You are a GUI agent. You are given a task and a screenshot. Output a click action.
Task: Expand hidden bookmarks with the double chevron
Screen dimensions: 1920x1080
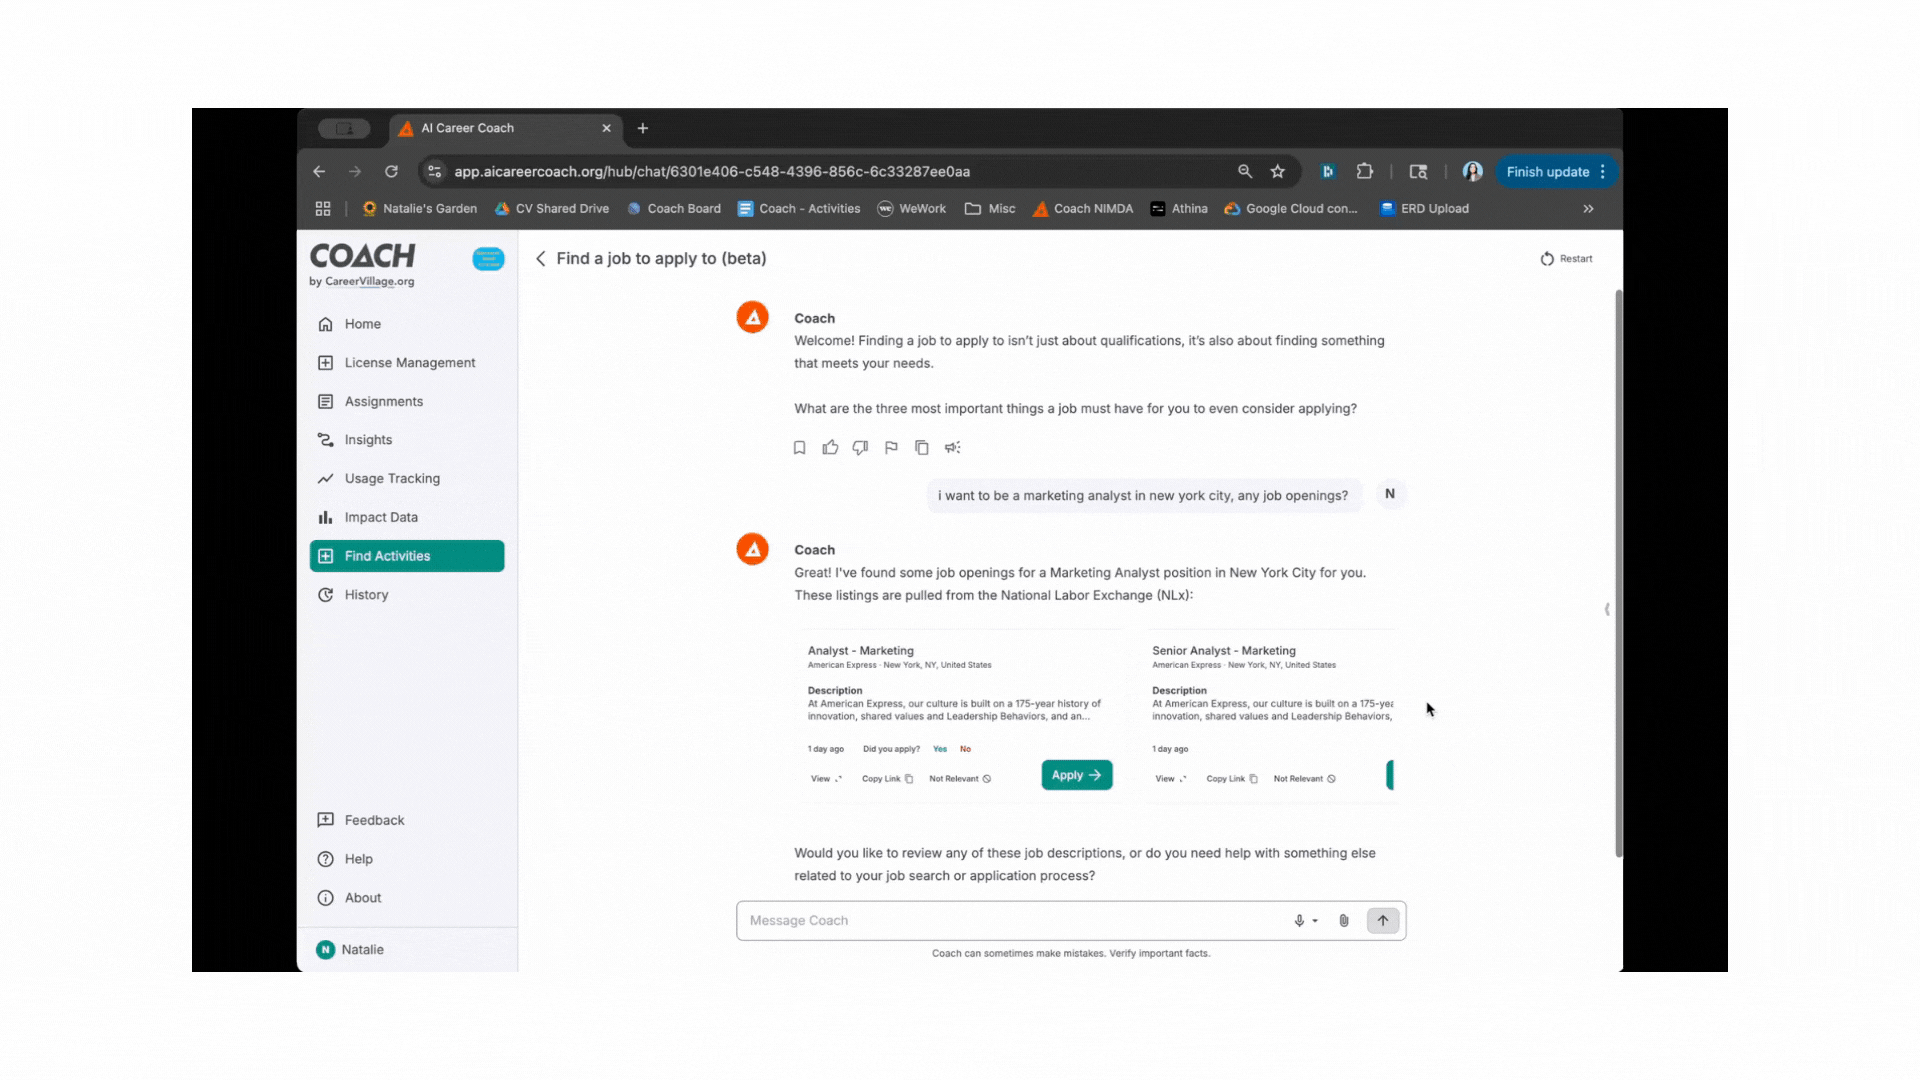coord(1588,209)
